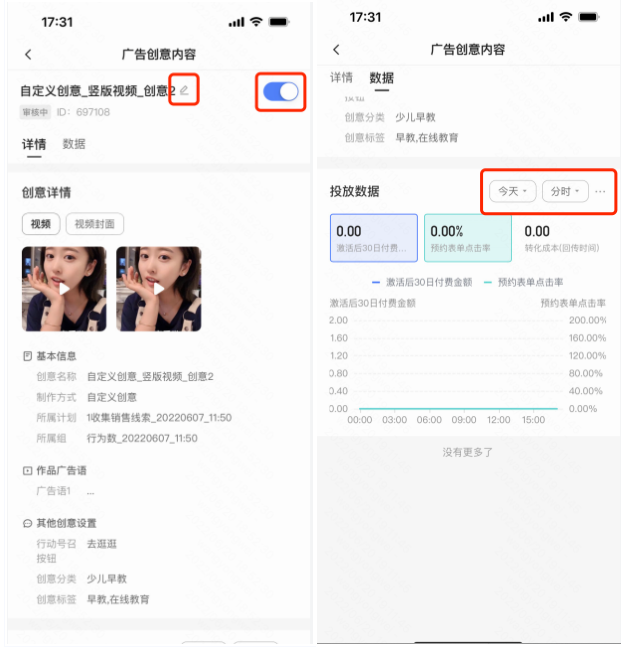The height and width of the screenshot is (647, 621).
Task: Open more options ellipsis in 投放数据
Action: pos(600,191)
